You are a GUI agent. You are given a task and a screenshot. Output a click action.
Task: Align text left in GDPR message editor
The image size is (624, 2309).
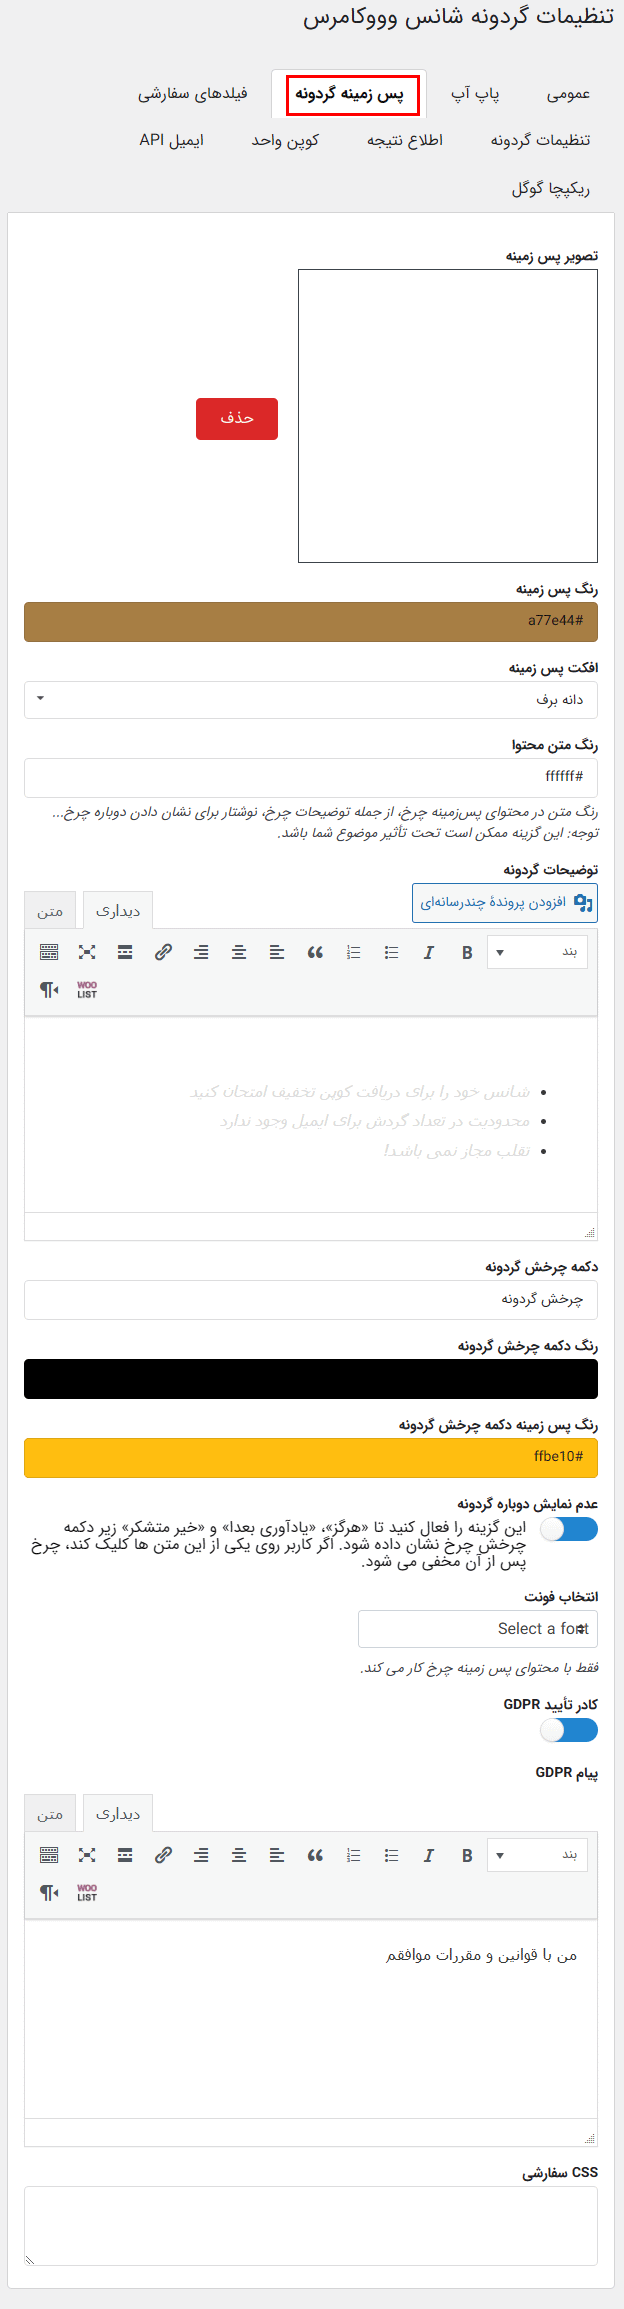coord(277,1855)
